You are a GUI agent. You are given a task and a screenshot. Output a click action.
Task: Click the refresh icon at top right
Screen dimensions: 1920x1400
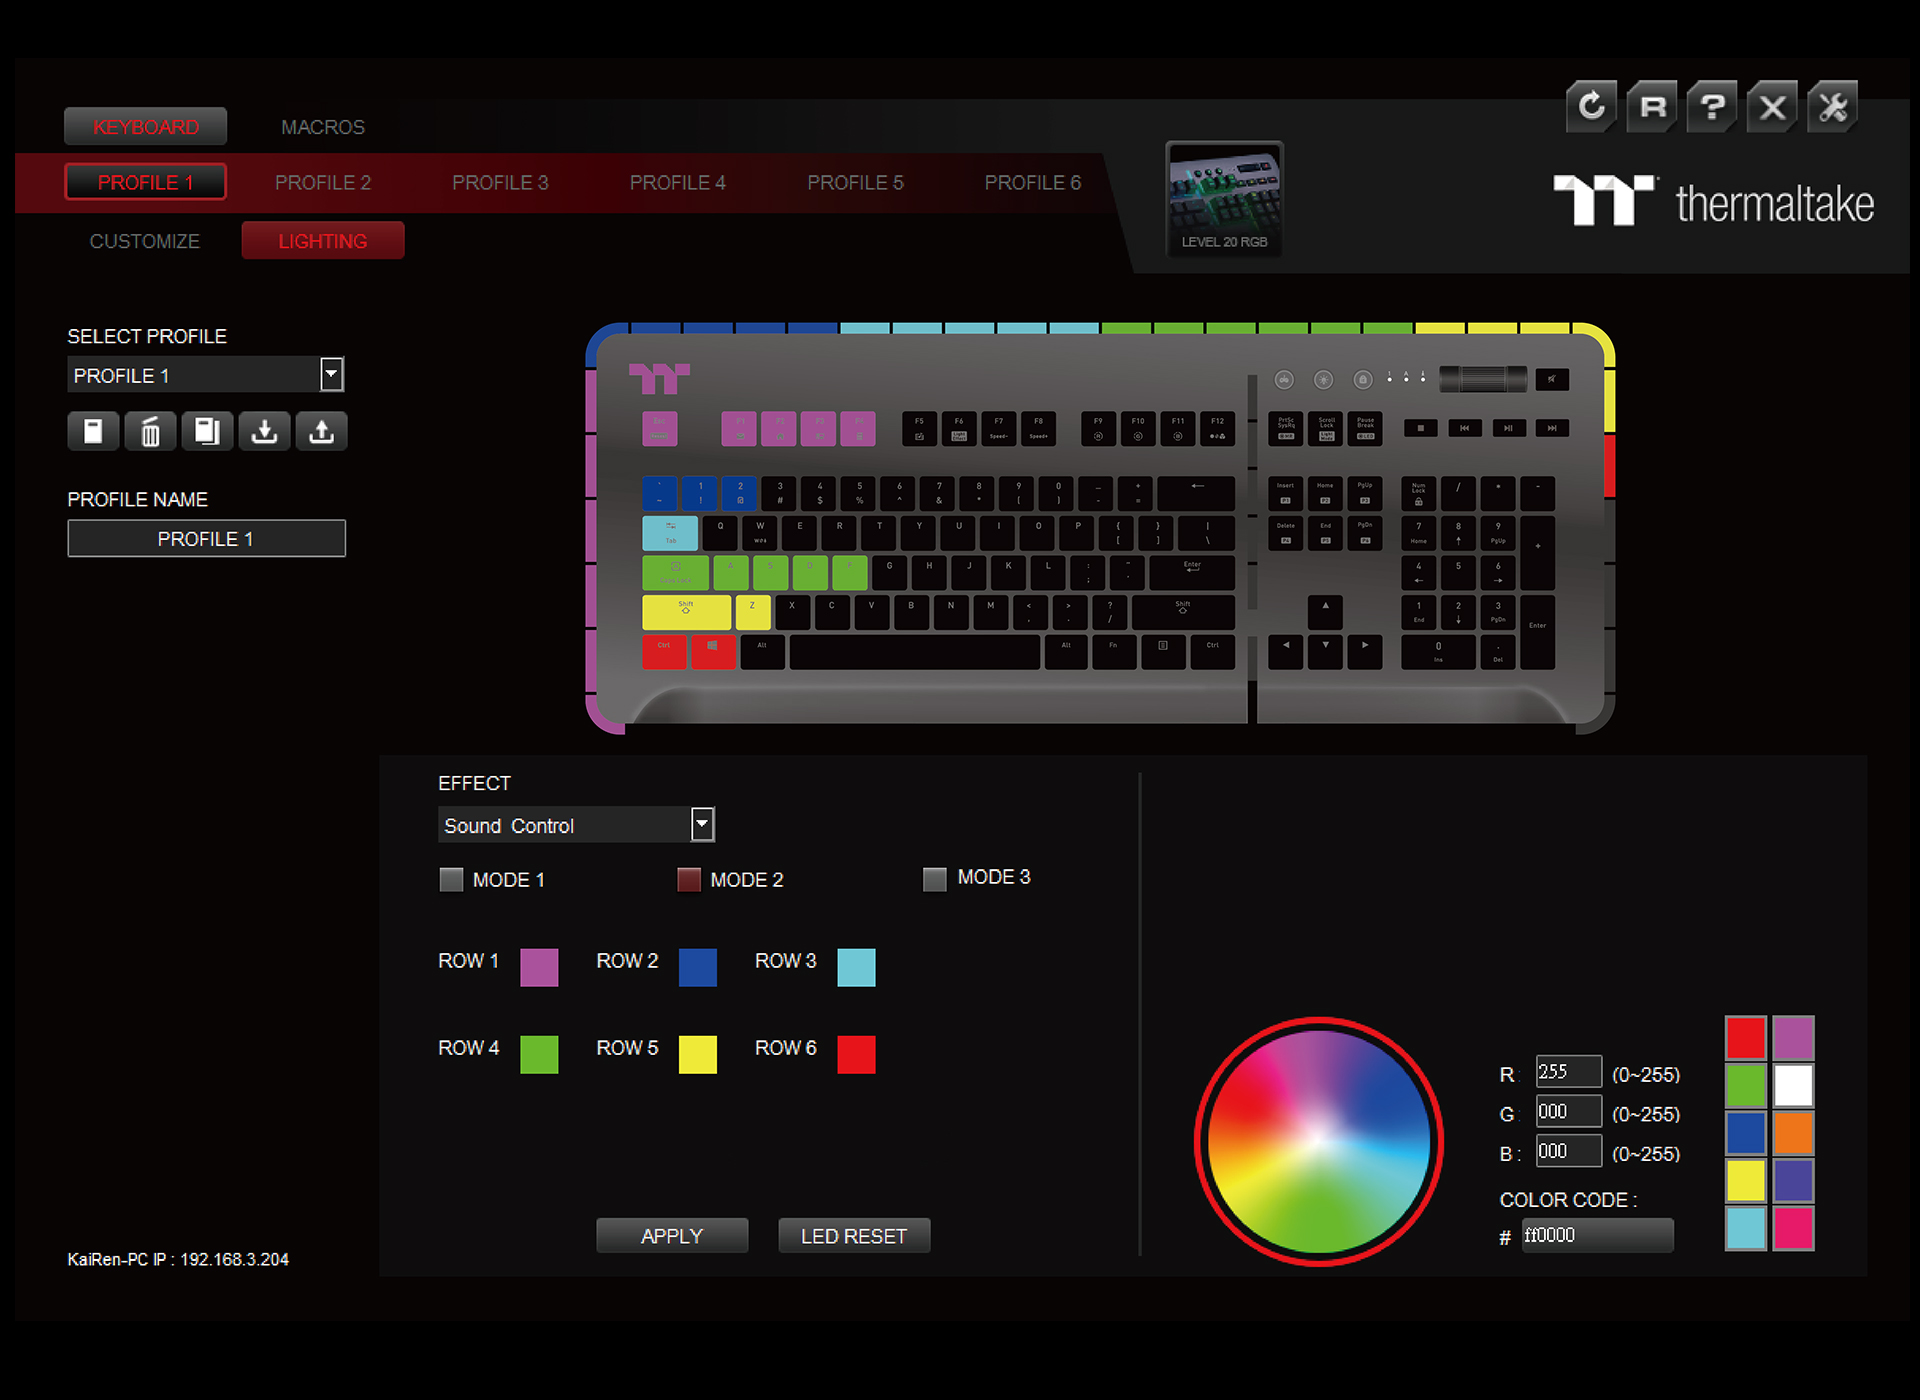tap(1591, 106)
